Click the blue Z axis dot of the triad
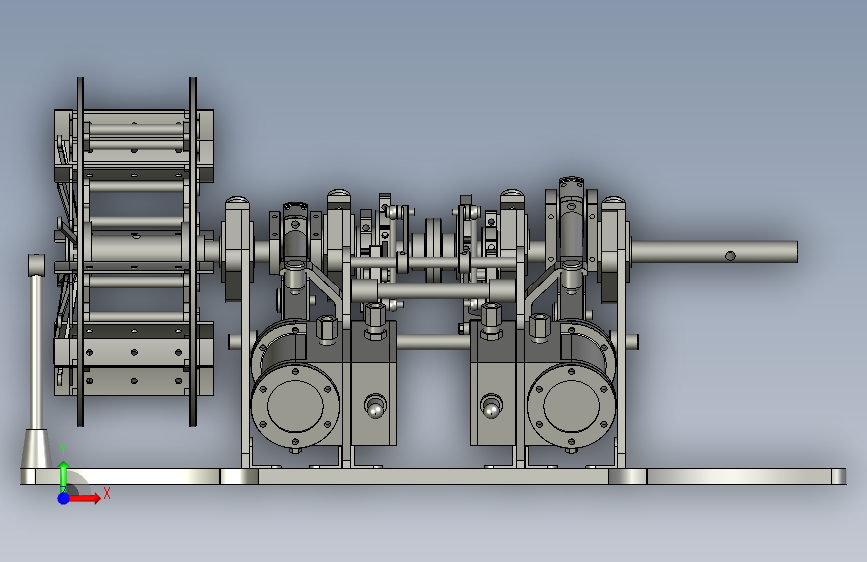Image resolution: width=867 pixels, height=562 pixels. [x=64, y=498]
